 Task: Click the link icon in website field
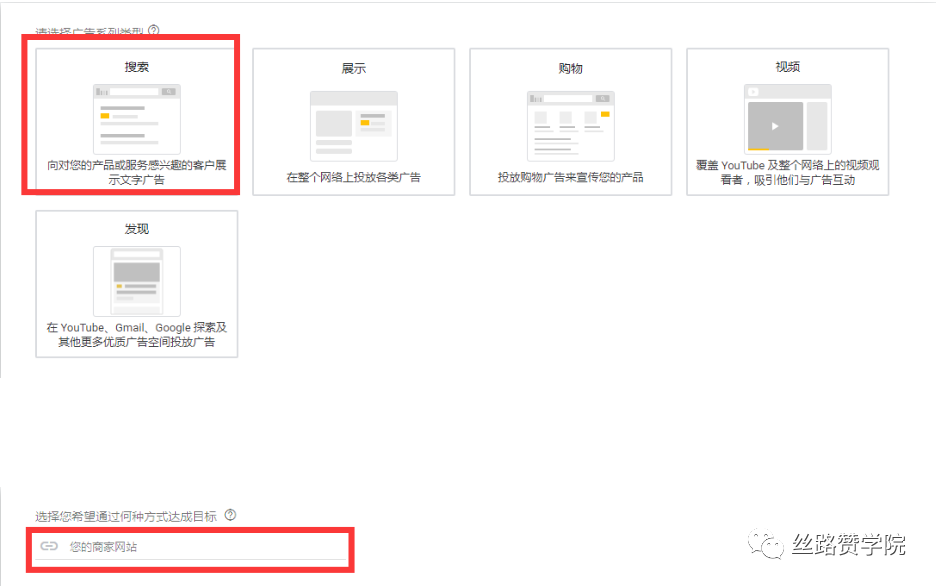49,546
